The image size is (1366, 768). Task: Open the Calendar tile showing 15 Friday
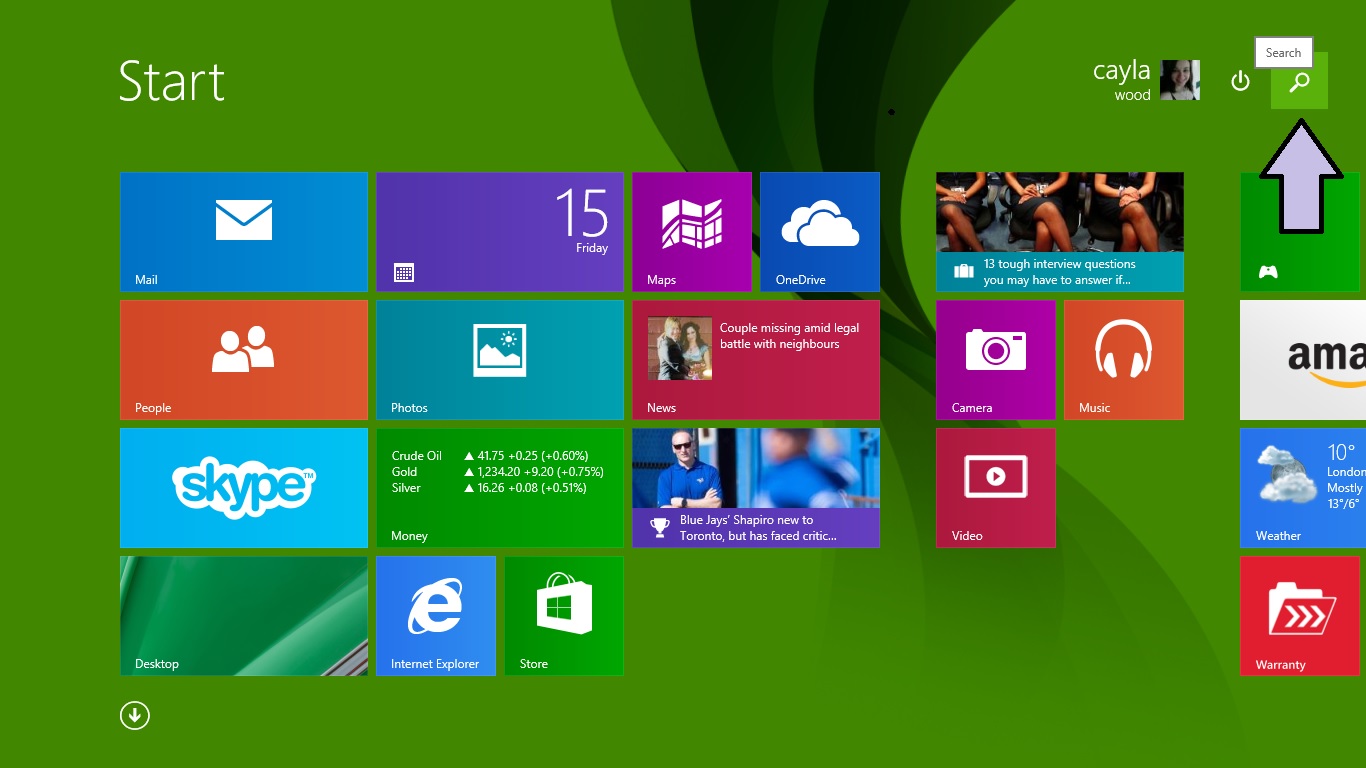coord(500,232)
